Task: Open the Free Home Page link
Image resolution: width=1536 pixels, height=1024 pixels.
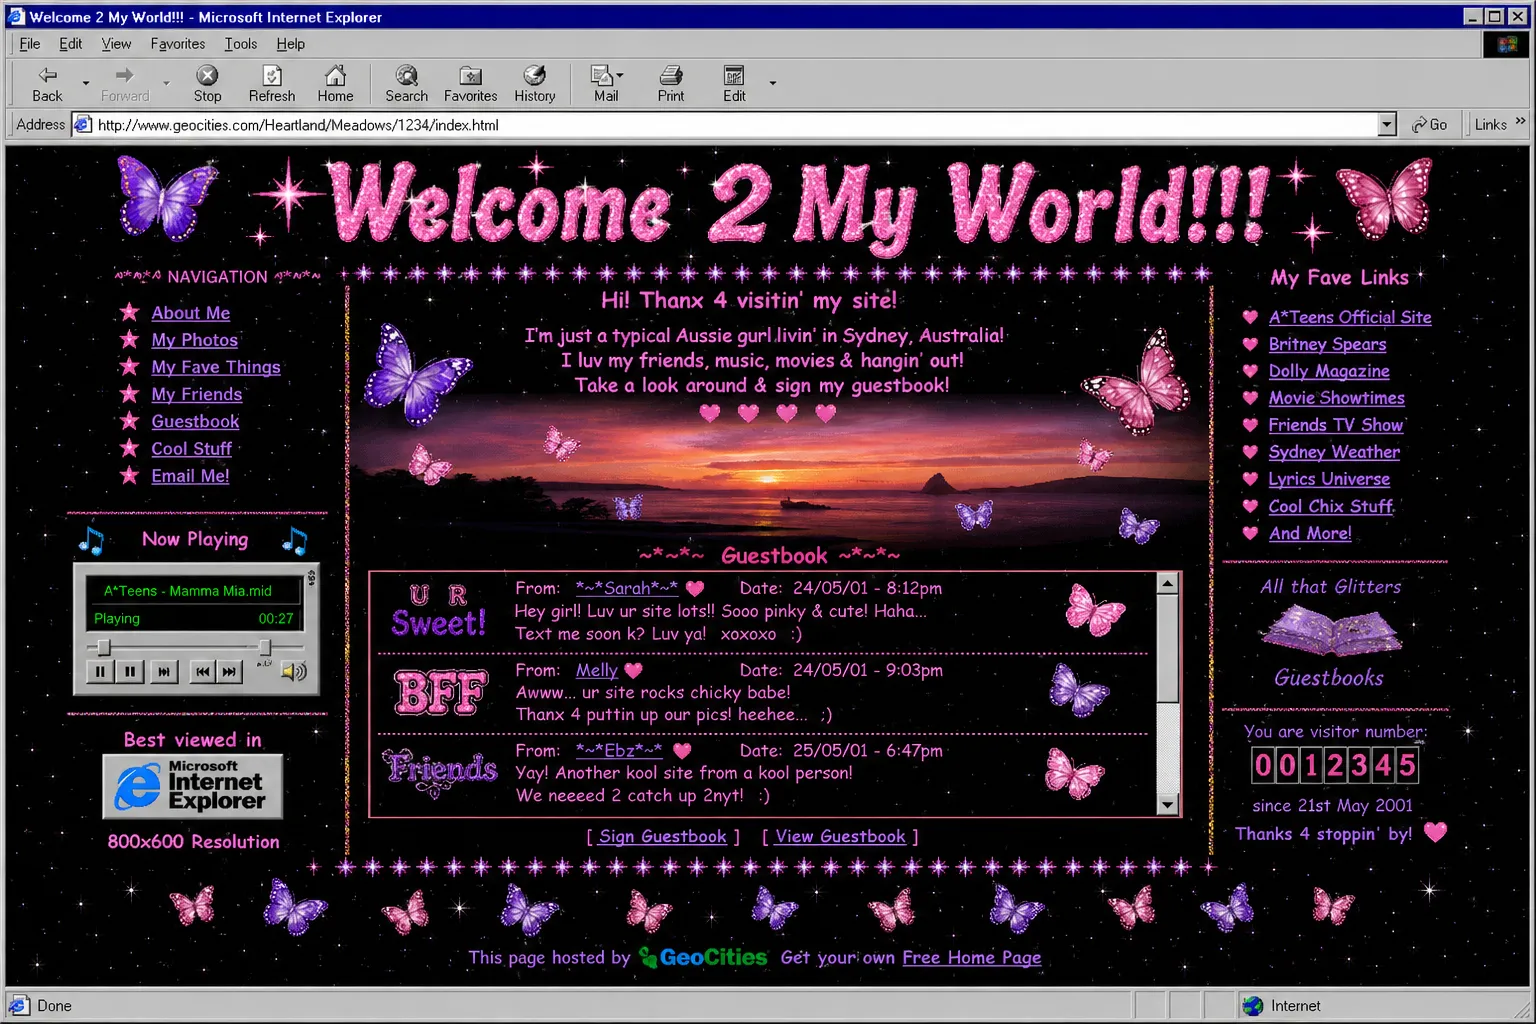Action: coord(971,957)
